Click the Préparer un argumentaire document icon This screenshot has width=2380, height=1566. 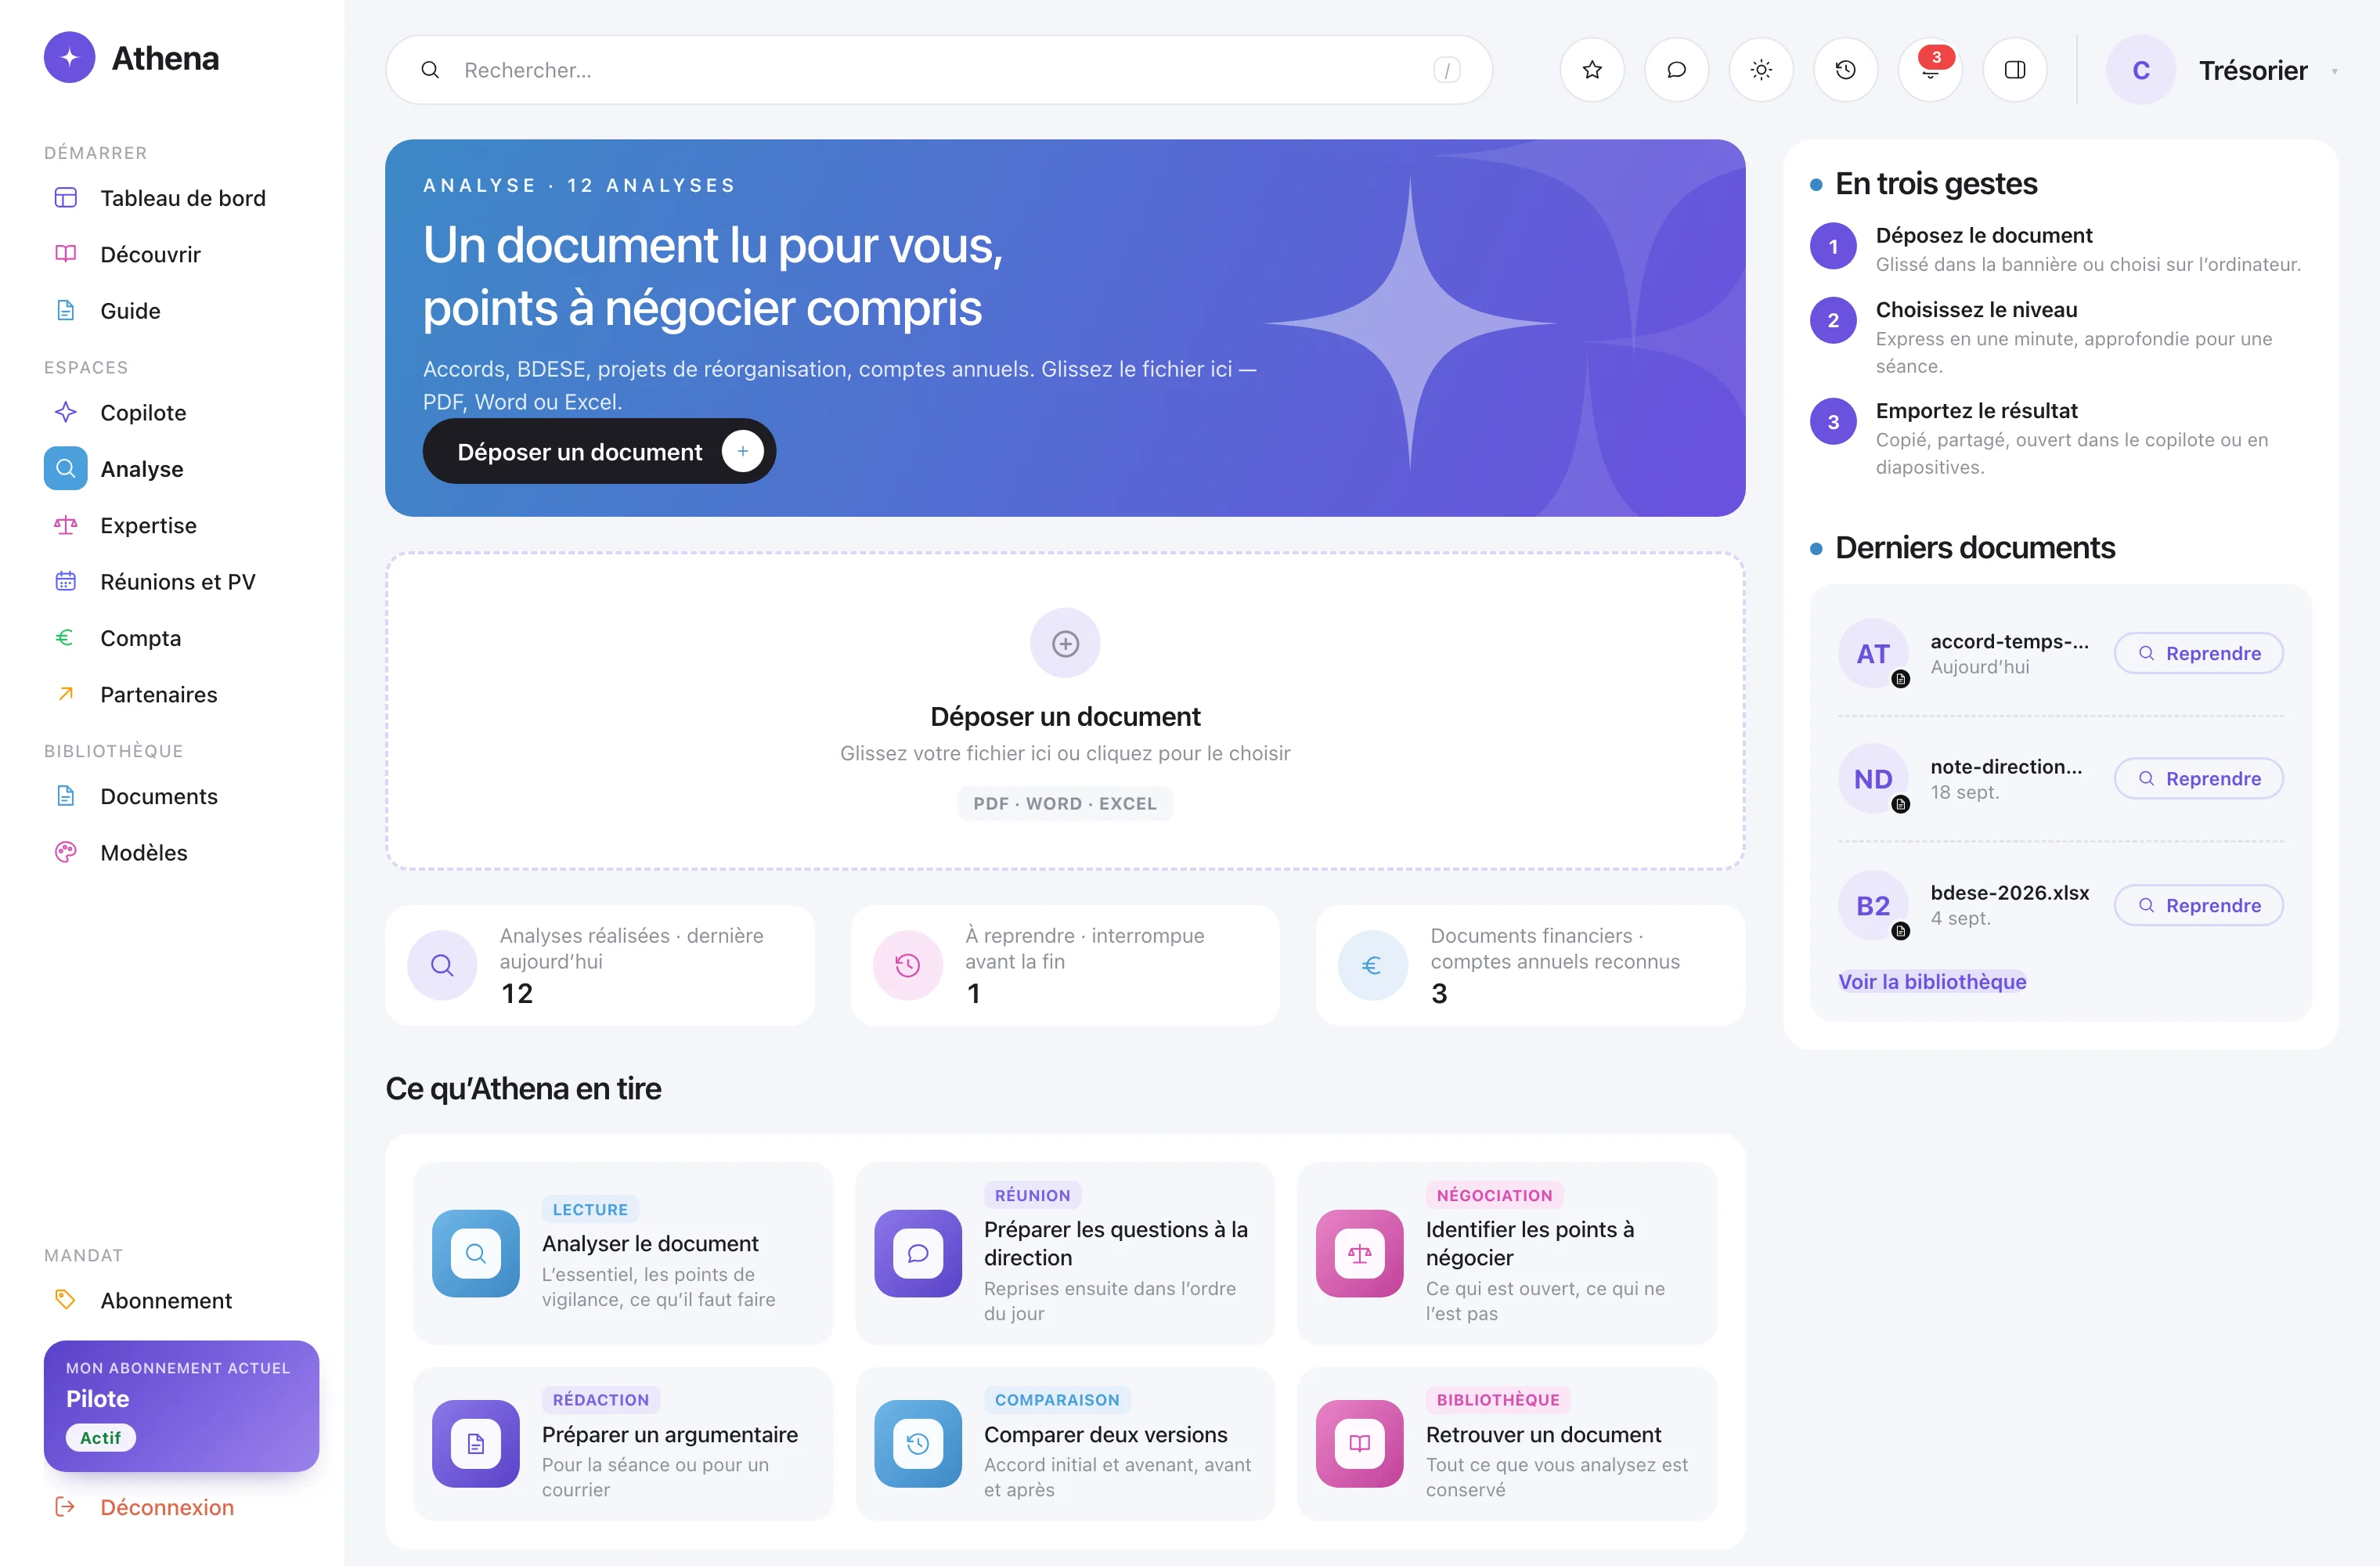[x=475, y=1444]
